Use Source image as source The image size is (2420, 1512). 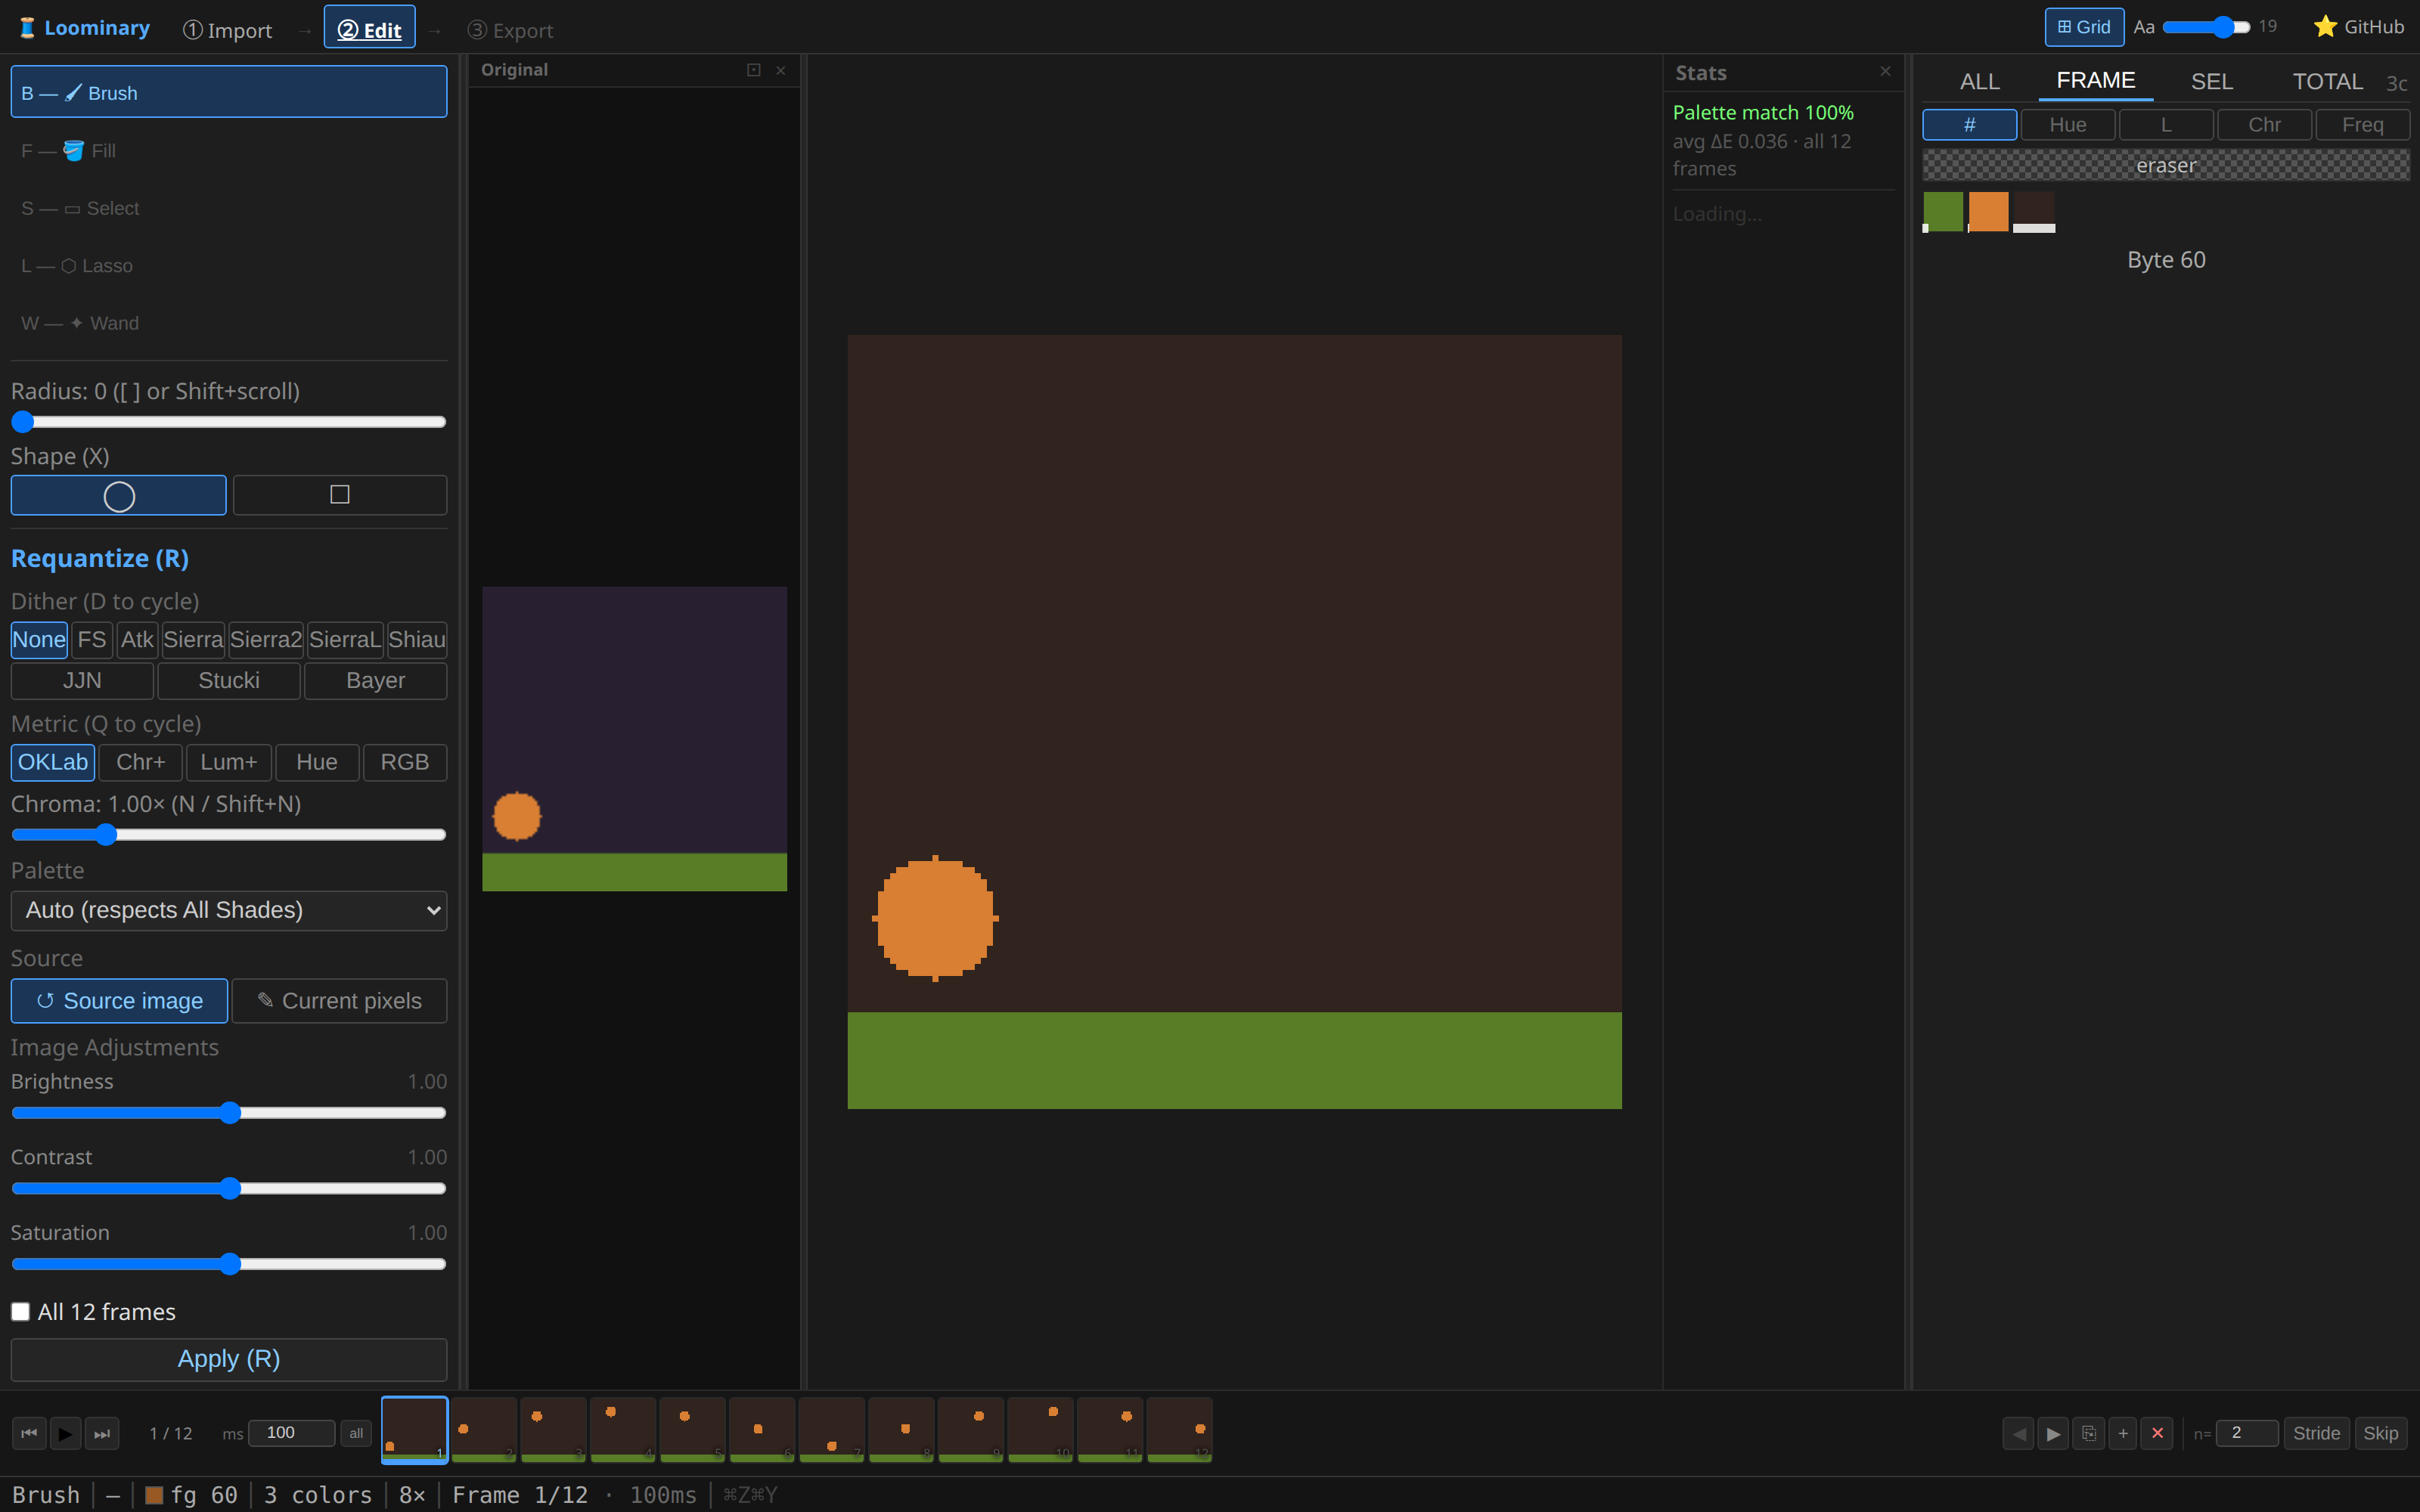pyautogui.click(x=119, y=1001)
